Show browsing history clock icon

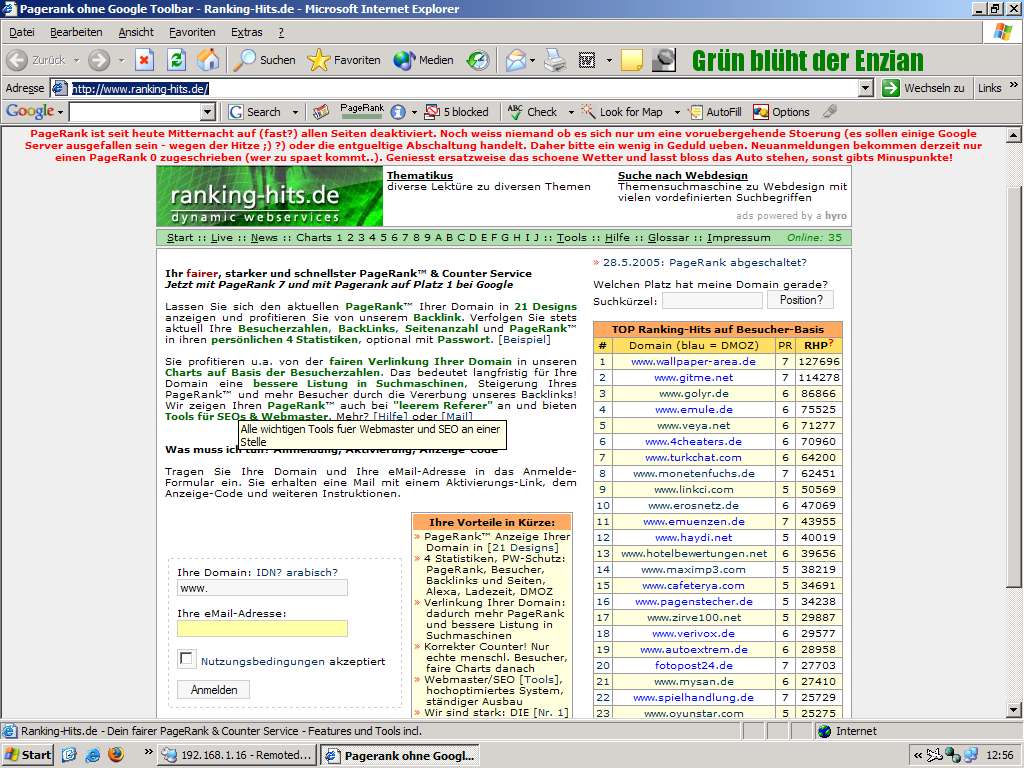click(x=478, y=60)
